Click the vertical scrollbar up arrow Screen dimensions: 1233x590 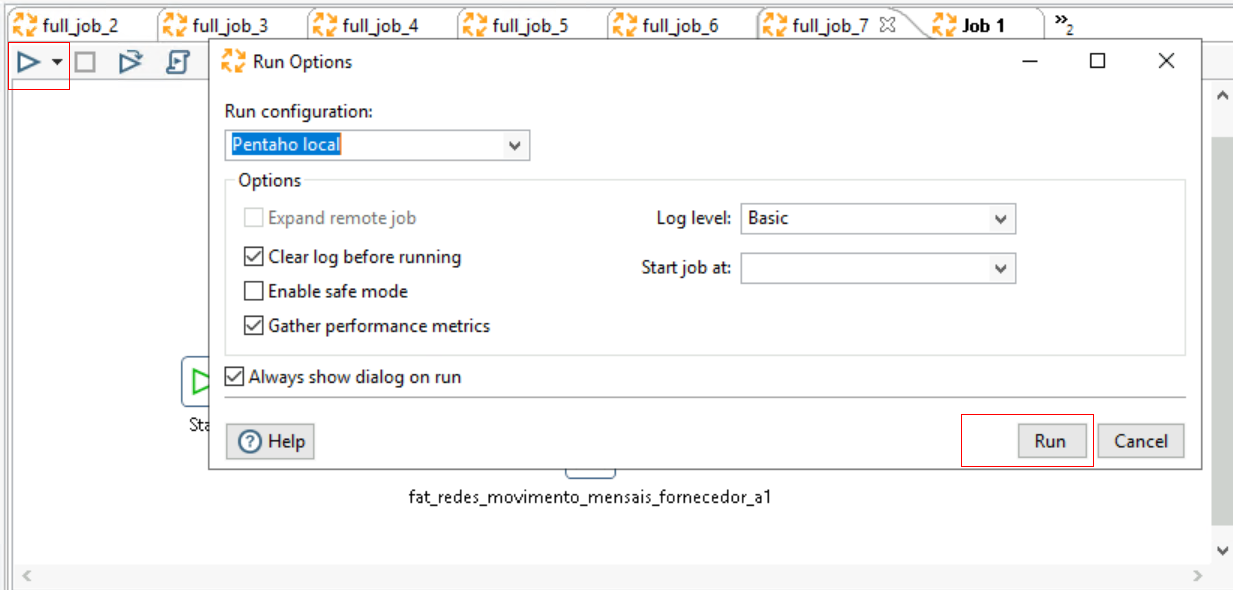click(1222, 96)
